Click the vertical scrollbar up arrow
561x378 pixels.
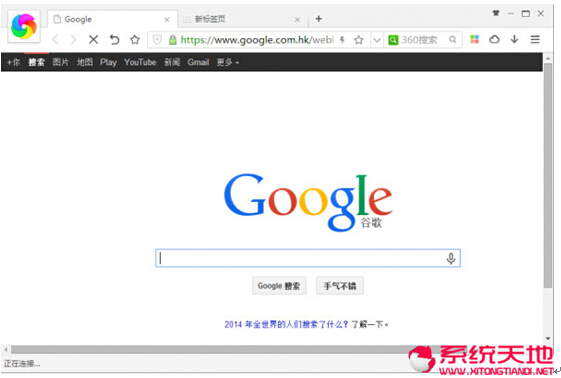coord(547,58)
